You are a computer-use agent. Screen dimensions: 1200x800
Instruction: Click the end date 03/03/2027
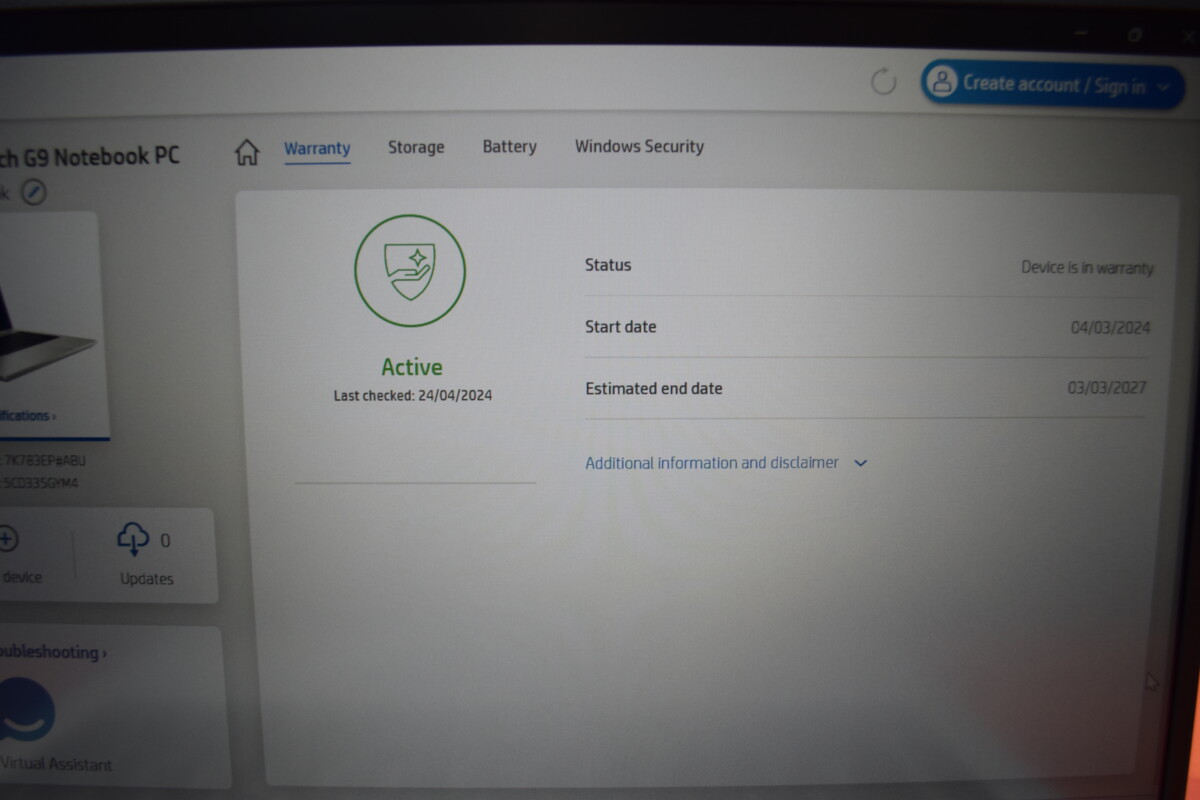tap(1107, 388)
